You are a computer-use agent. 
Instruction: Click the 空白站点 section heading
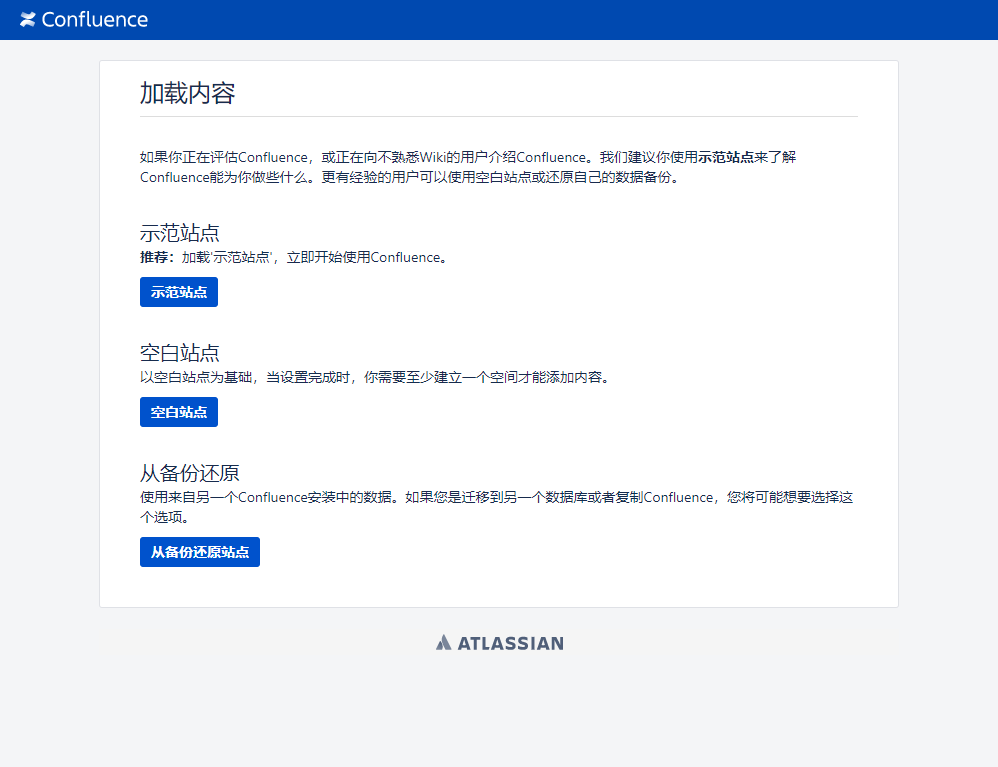pos(179,353)
